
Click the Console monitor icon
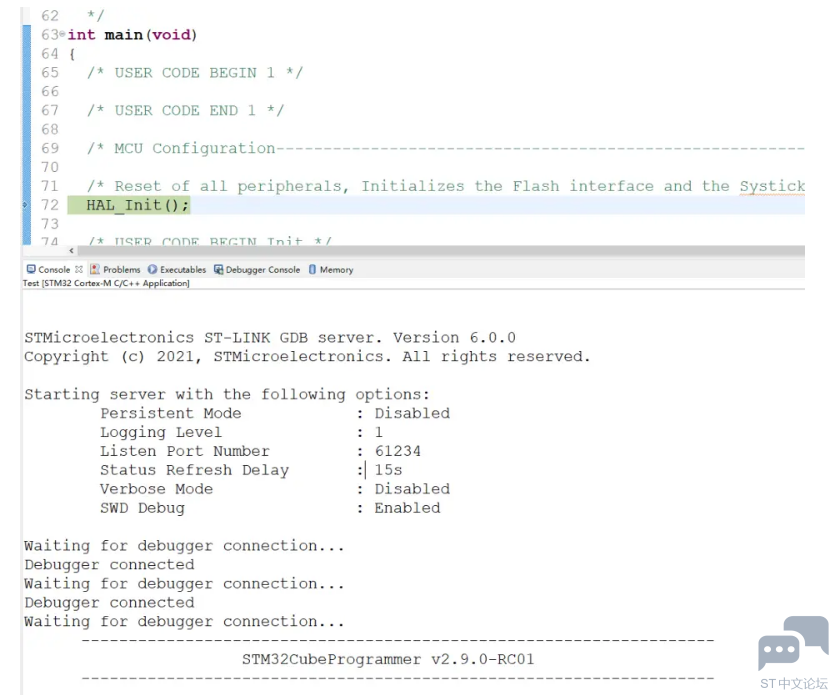click(31, 269)
